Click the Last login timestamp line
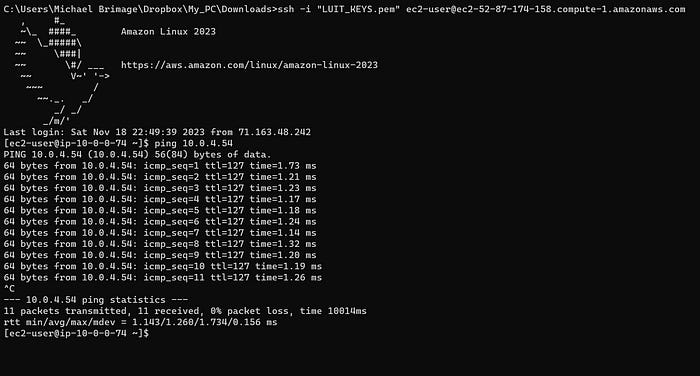 (157, 132)
